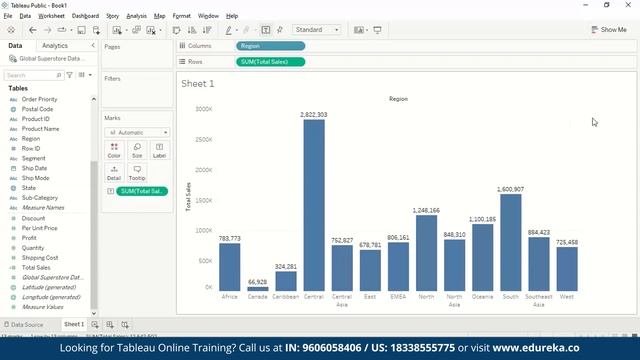Click the Label card in Marks

pyautogui.click(x=159, y=150)
